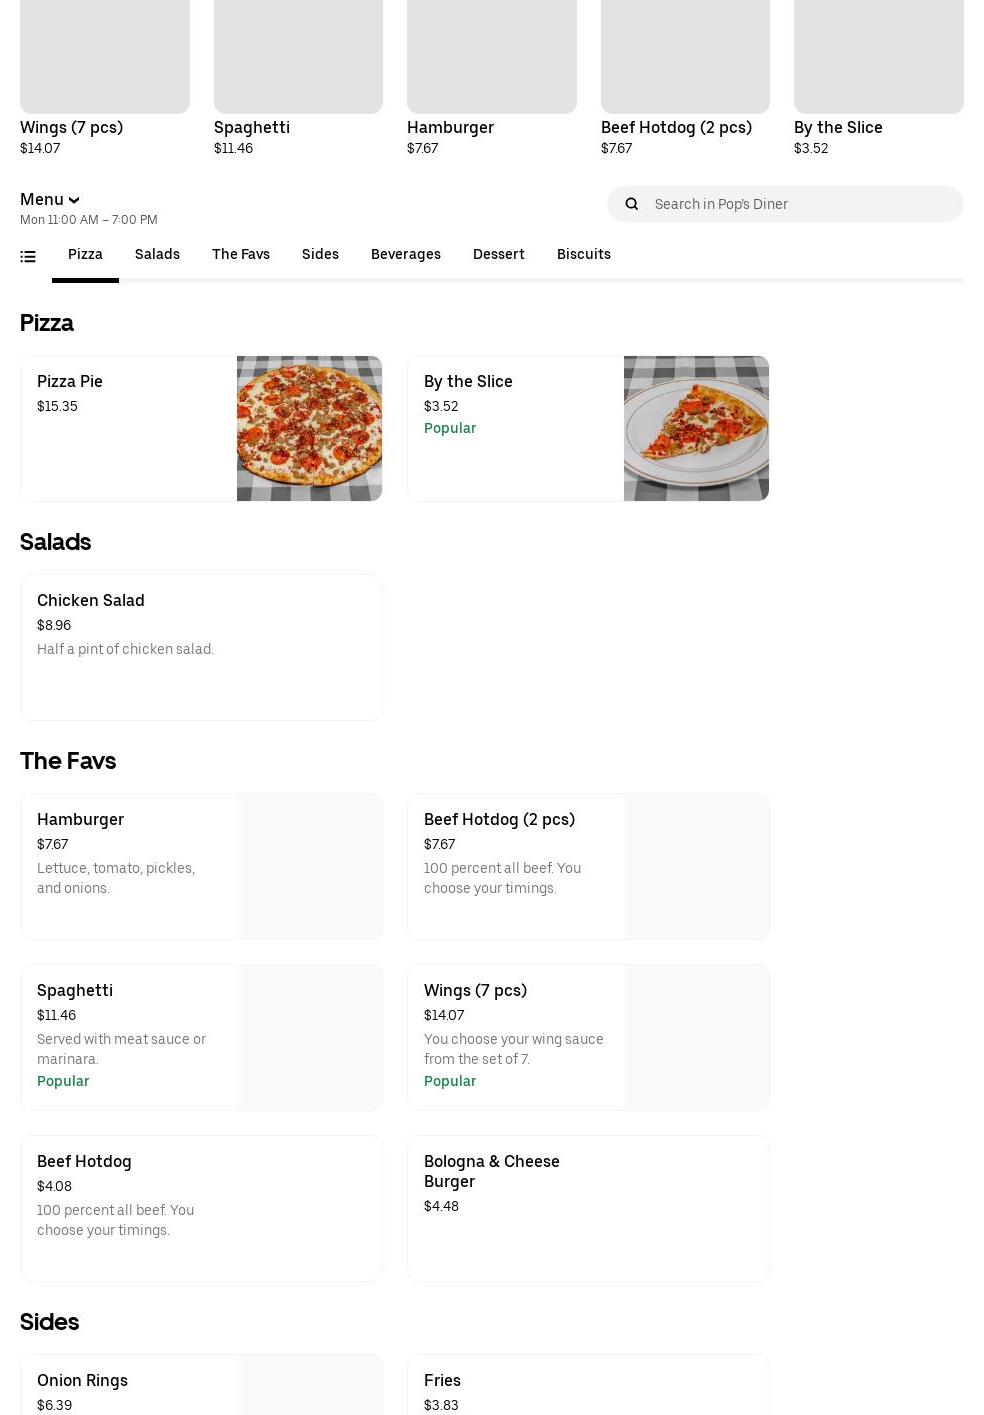The image size is (984, 1415).
Task: Jump to the Beverages tab
Action: (405, 254)
